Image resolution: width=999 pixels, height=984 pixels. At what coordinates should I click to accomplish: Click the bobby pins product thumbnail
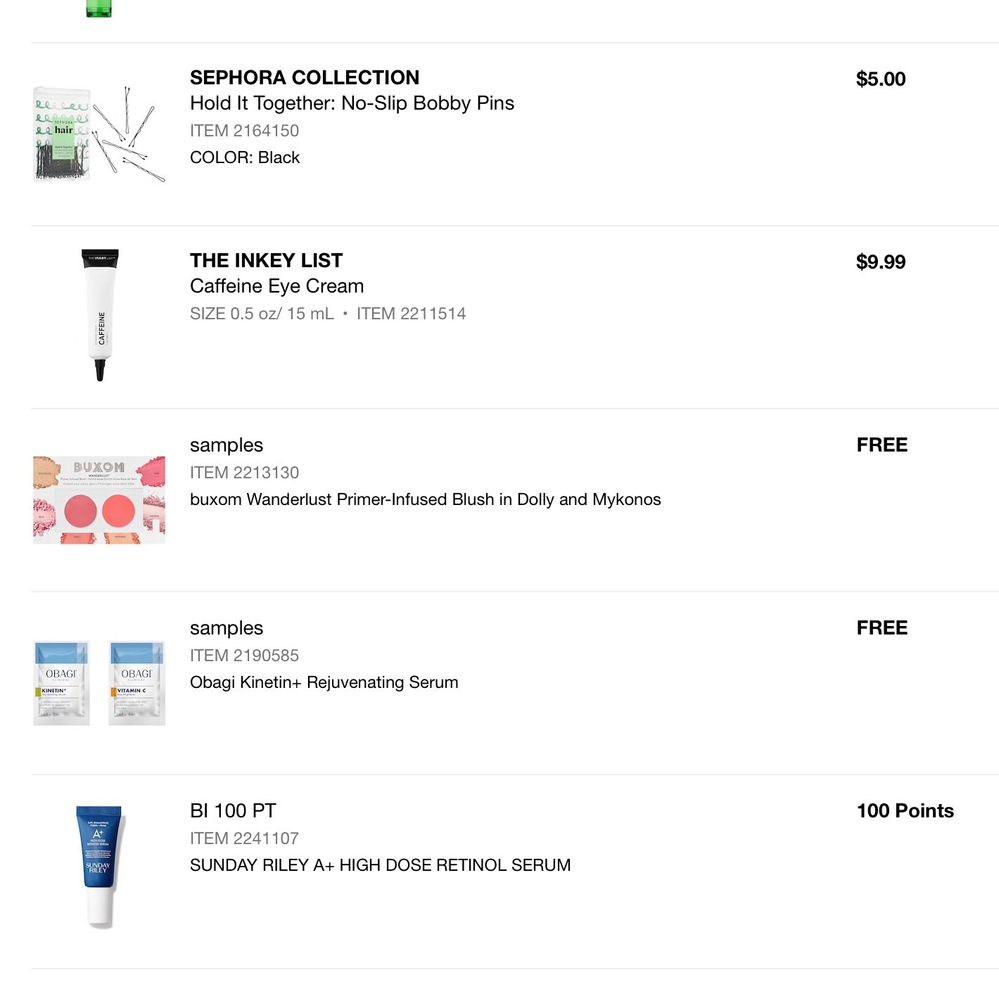tap(99, 134)
